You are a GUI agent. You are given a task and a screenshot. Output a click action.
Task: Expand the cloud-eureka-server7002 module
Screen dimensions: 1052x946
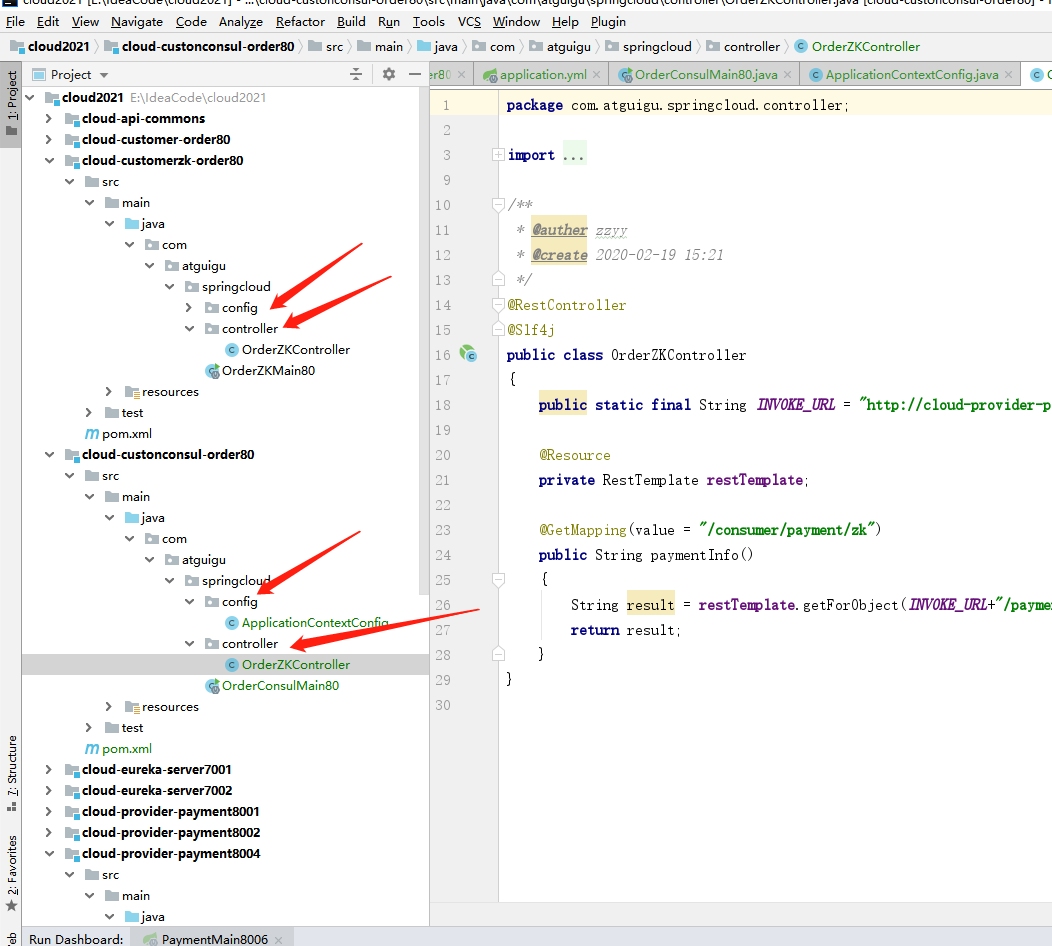click(48, 790)
